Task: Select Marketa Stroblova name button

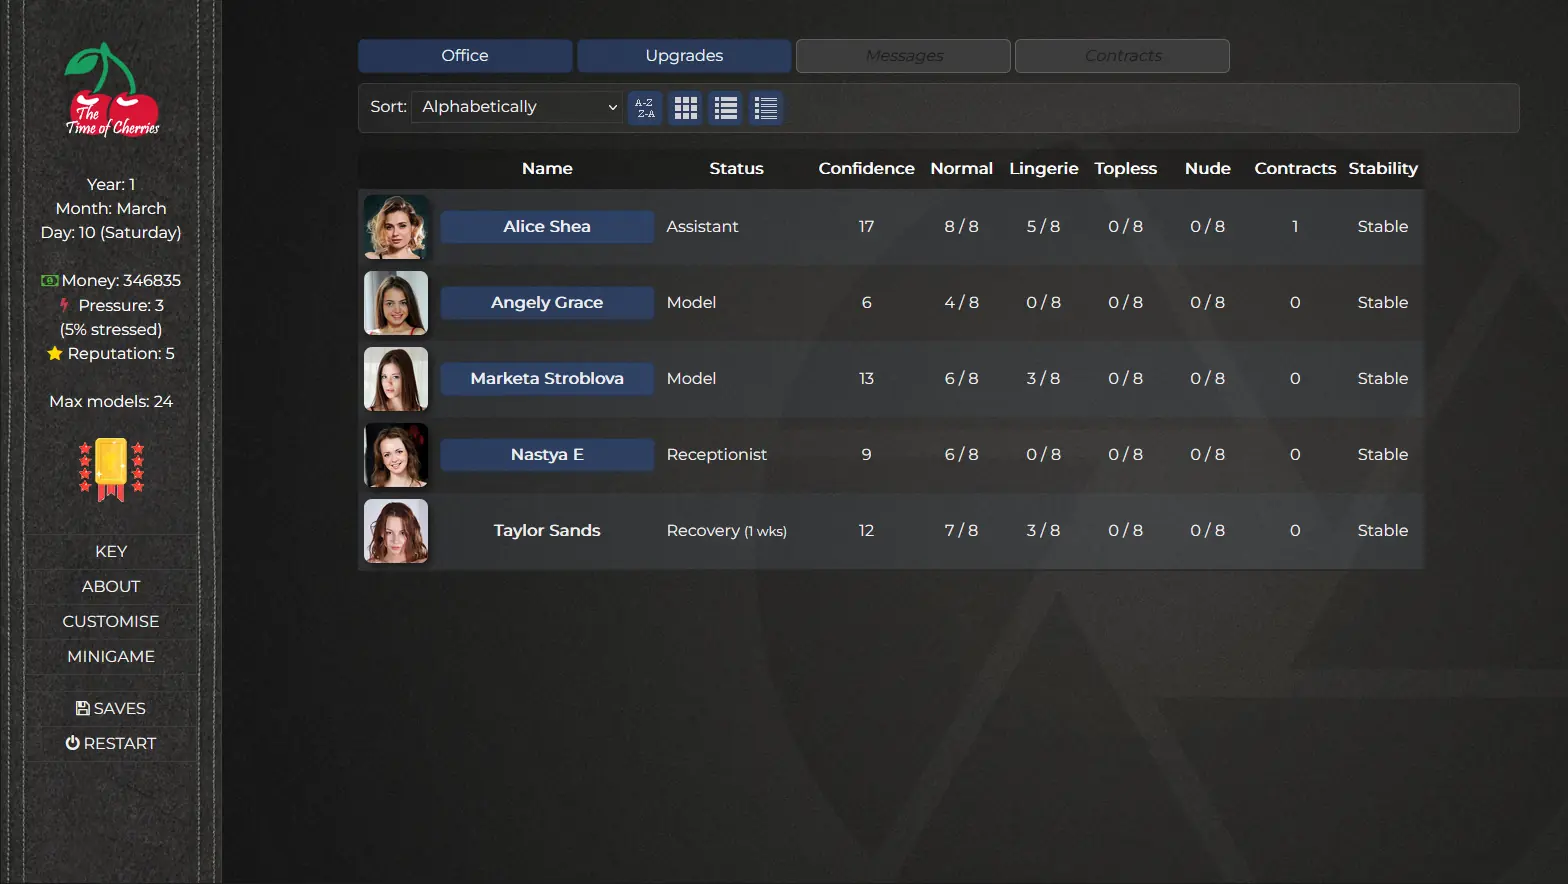Action: 547,379
